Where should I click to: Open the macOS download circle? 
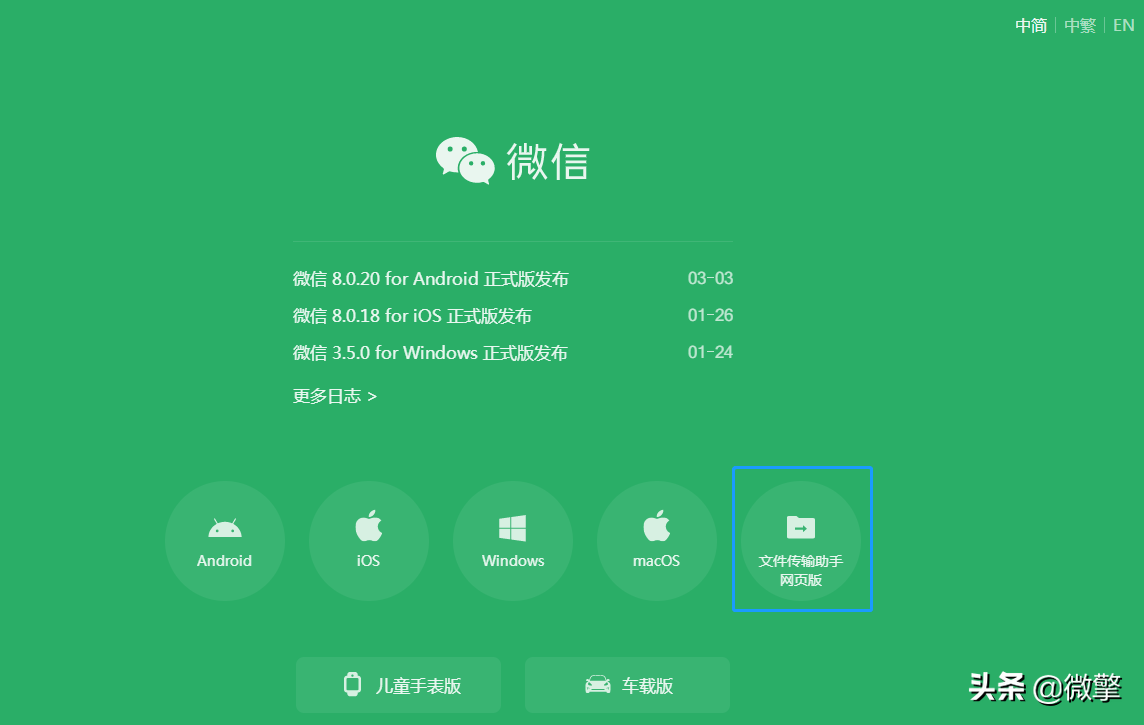click(x=657, y=540)
